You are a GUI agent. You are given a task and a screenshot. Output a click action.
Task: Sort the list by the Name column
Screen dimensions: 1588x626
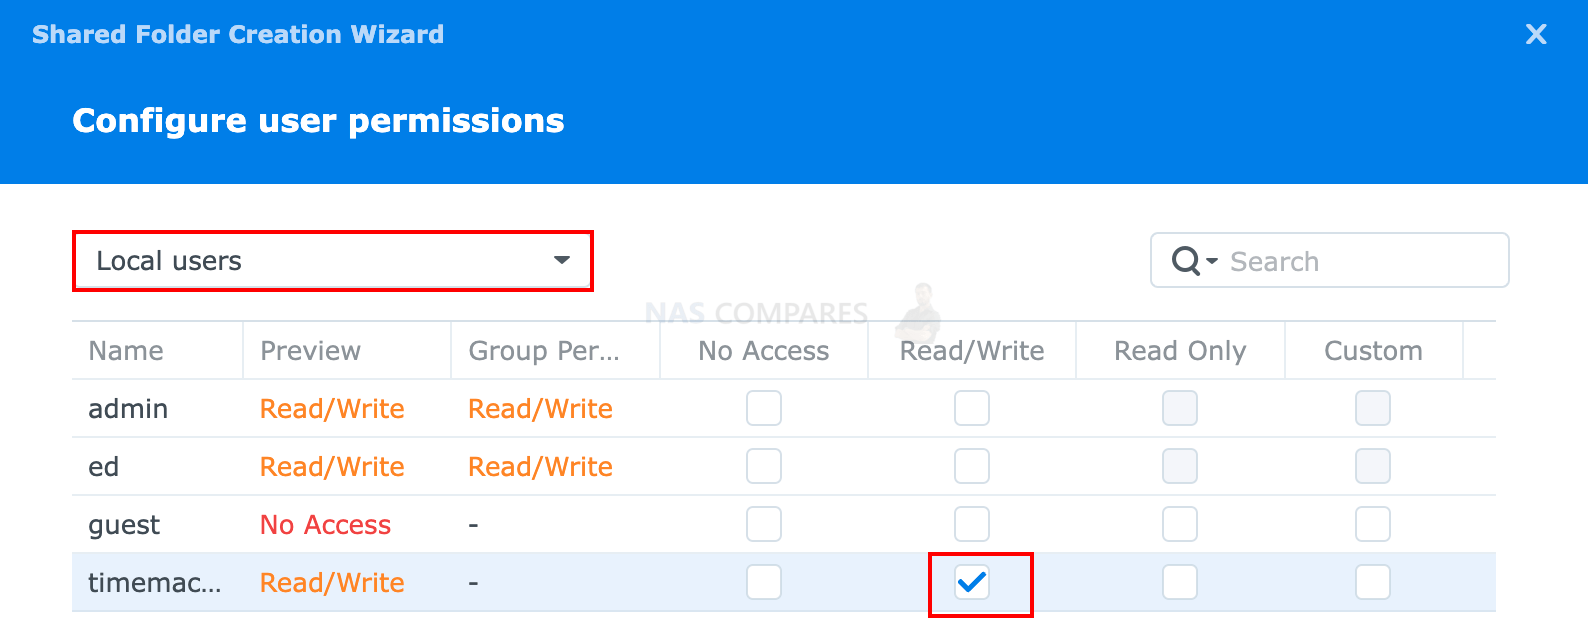[125, 350]
